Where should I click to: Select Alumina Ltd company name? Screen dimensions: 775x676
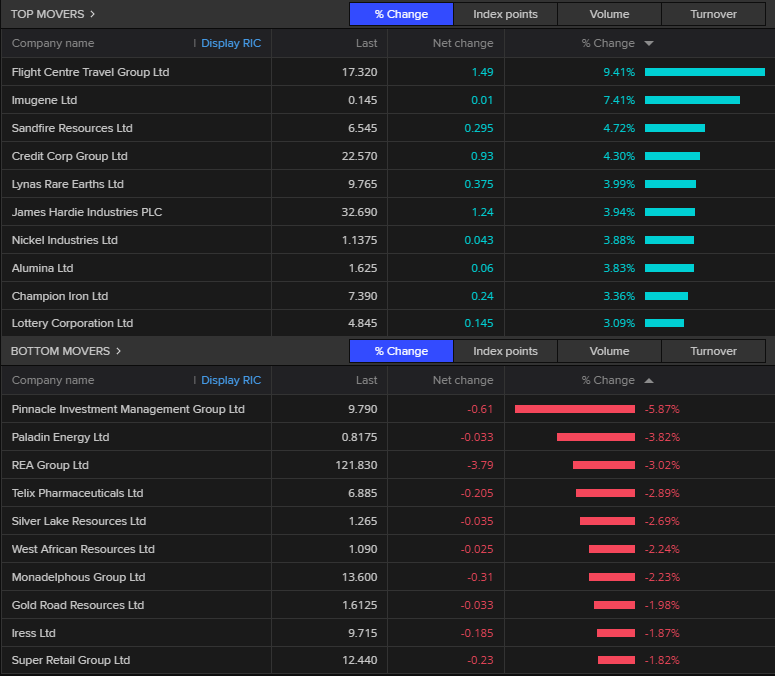tap(43, 268)
